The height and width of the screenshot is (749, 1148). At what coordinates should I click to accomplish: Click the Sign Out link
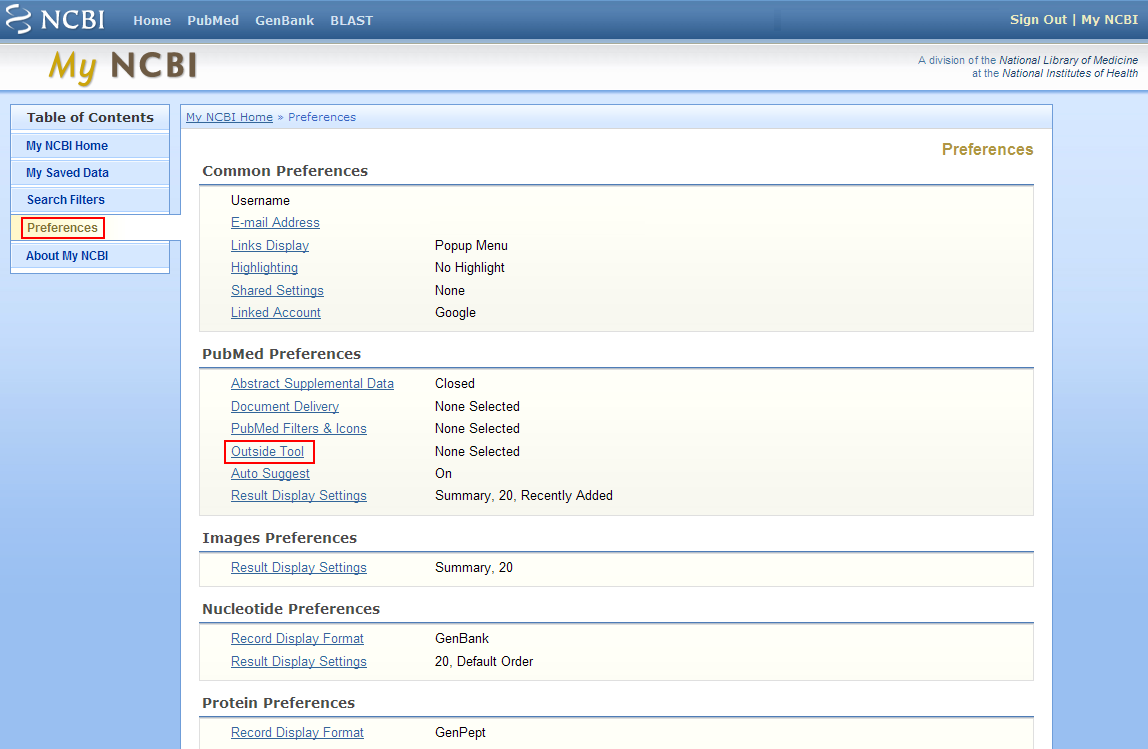click(1038, 20)
